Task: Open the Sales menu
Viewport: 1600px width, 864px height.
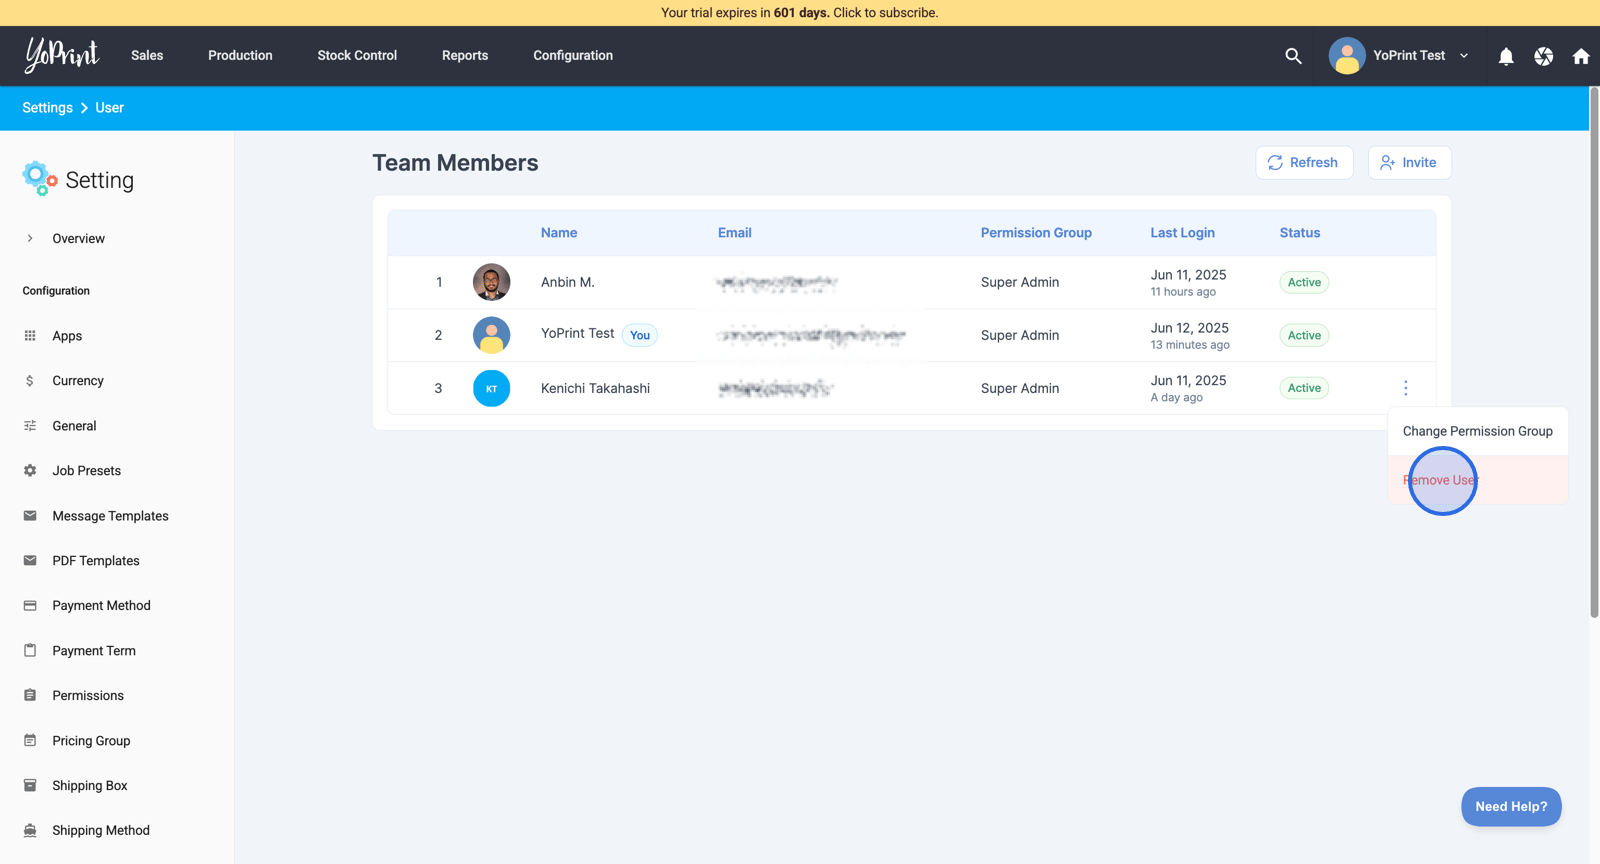Action: tap(147, 56)
